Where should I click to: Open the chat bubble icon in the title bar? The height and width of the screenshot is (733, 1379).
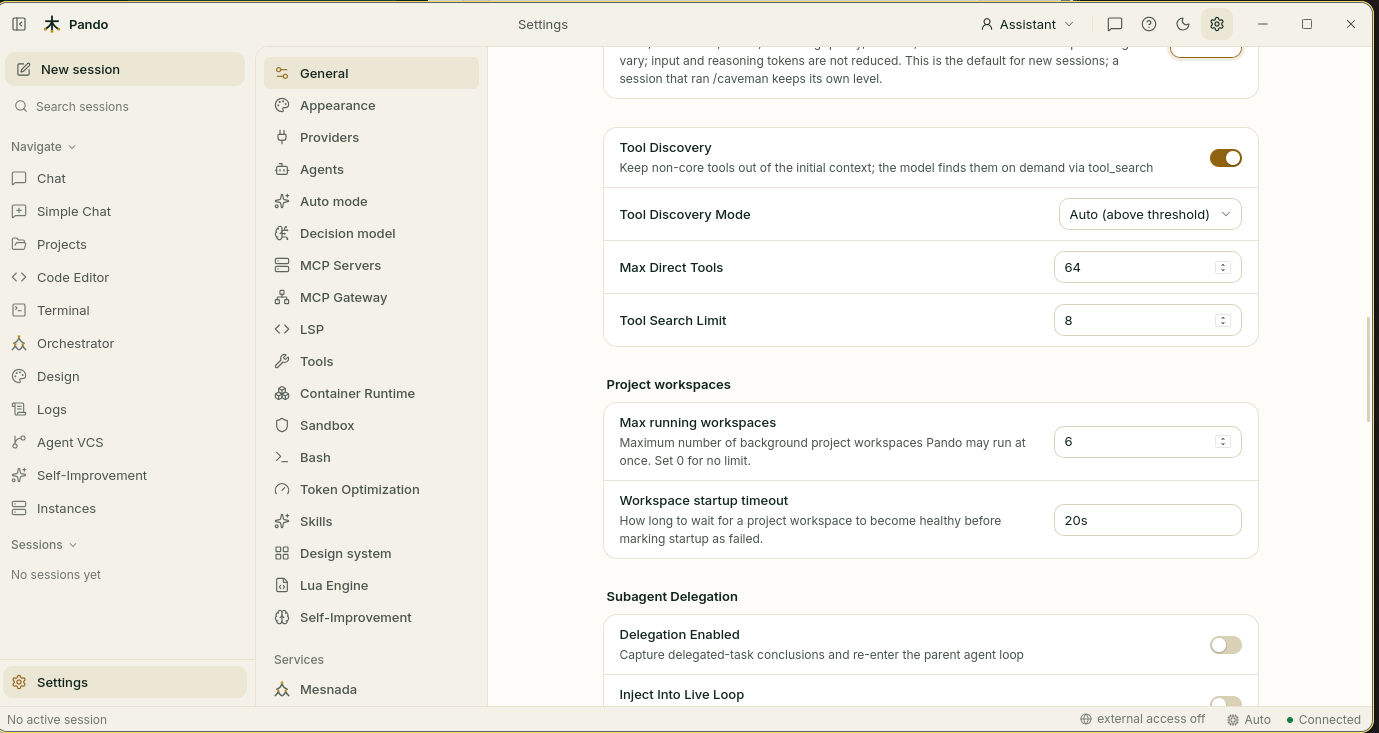point(1115,24)
